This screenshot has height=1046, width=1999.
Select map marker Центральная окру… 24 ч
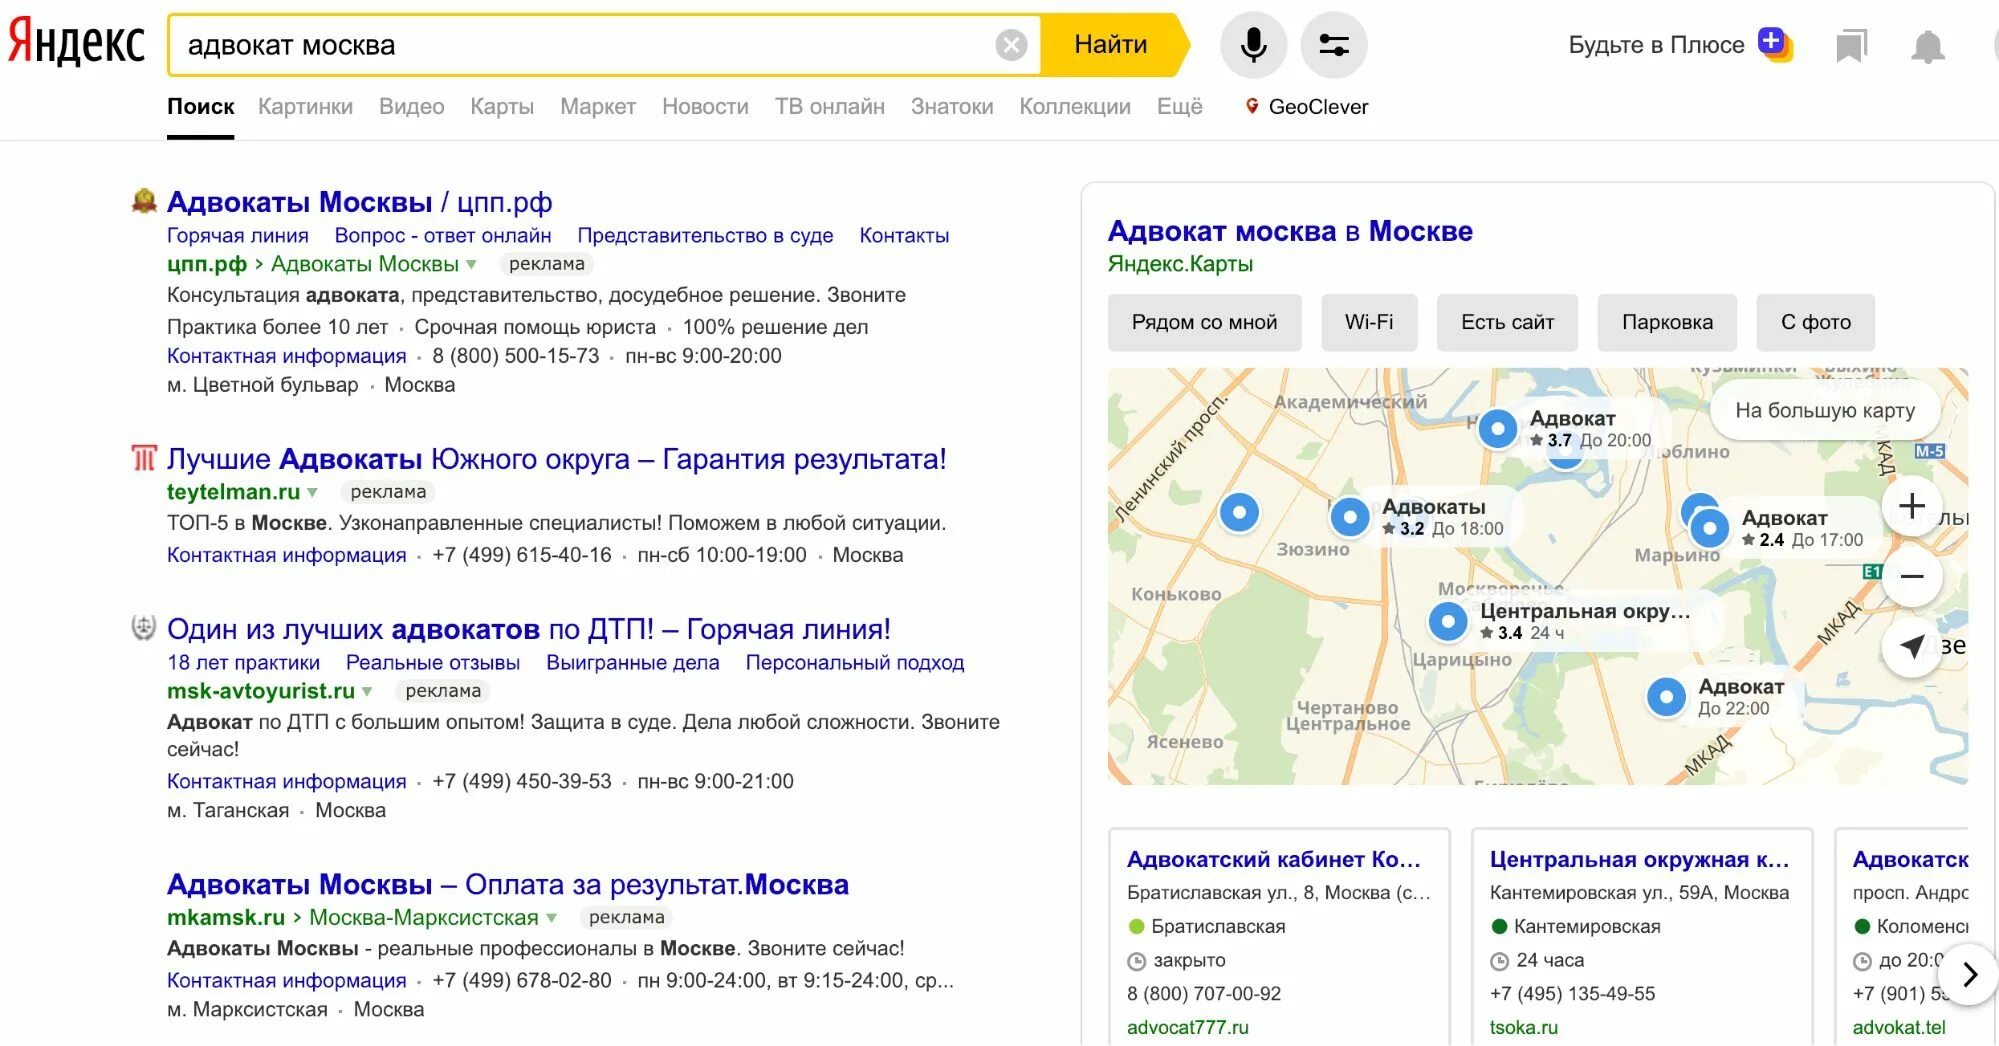click(1447, 621)
